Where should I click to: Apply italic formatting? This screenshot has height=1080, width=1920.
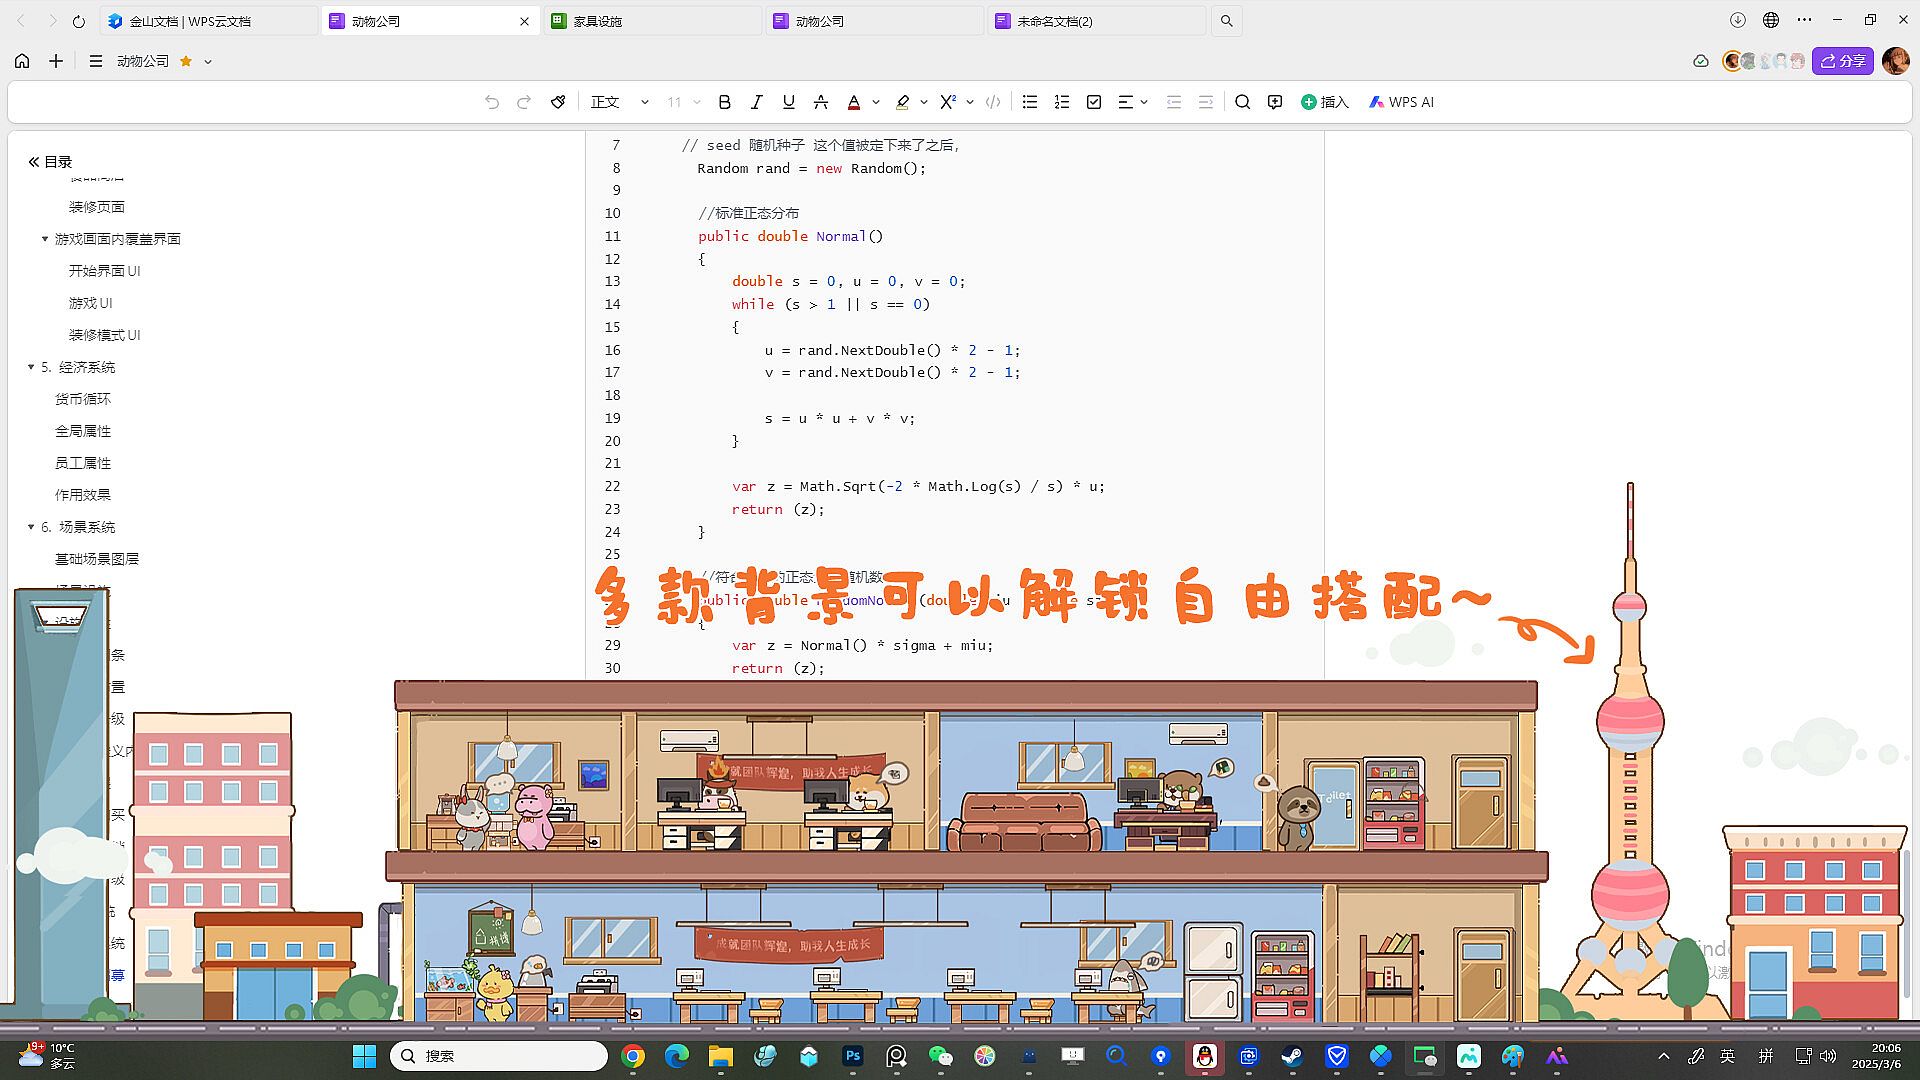(x=756, y=102)
